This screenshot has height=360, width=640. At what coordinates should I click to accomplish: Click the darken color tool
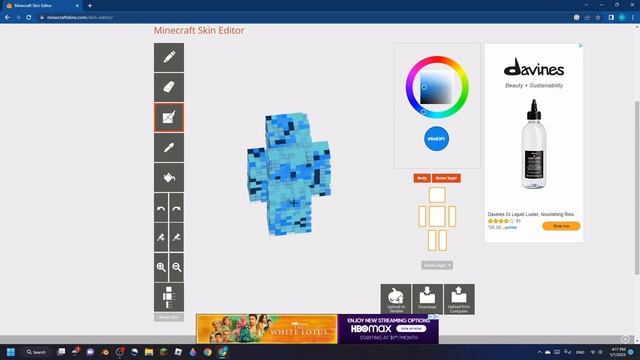click(176, 237)
